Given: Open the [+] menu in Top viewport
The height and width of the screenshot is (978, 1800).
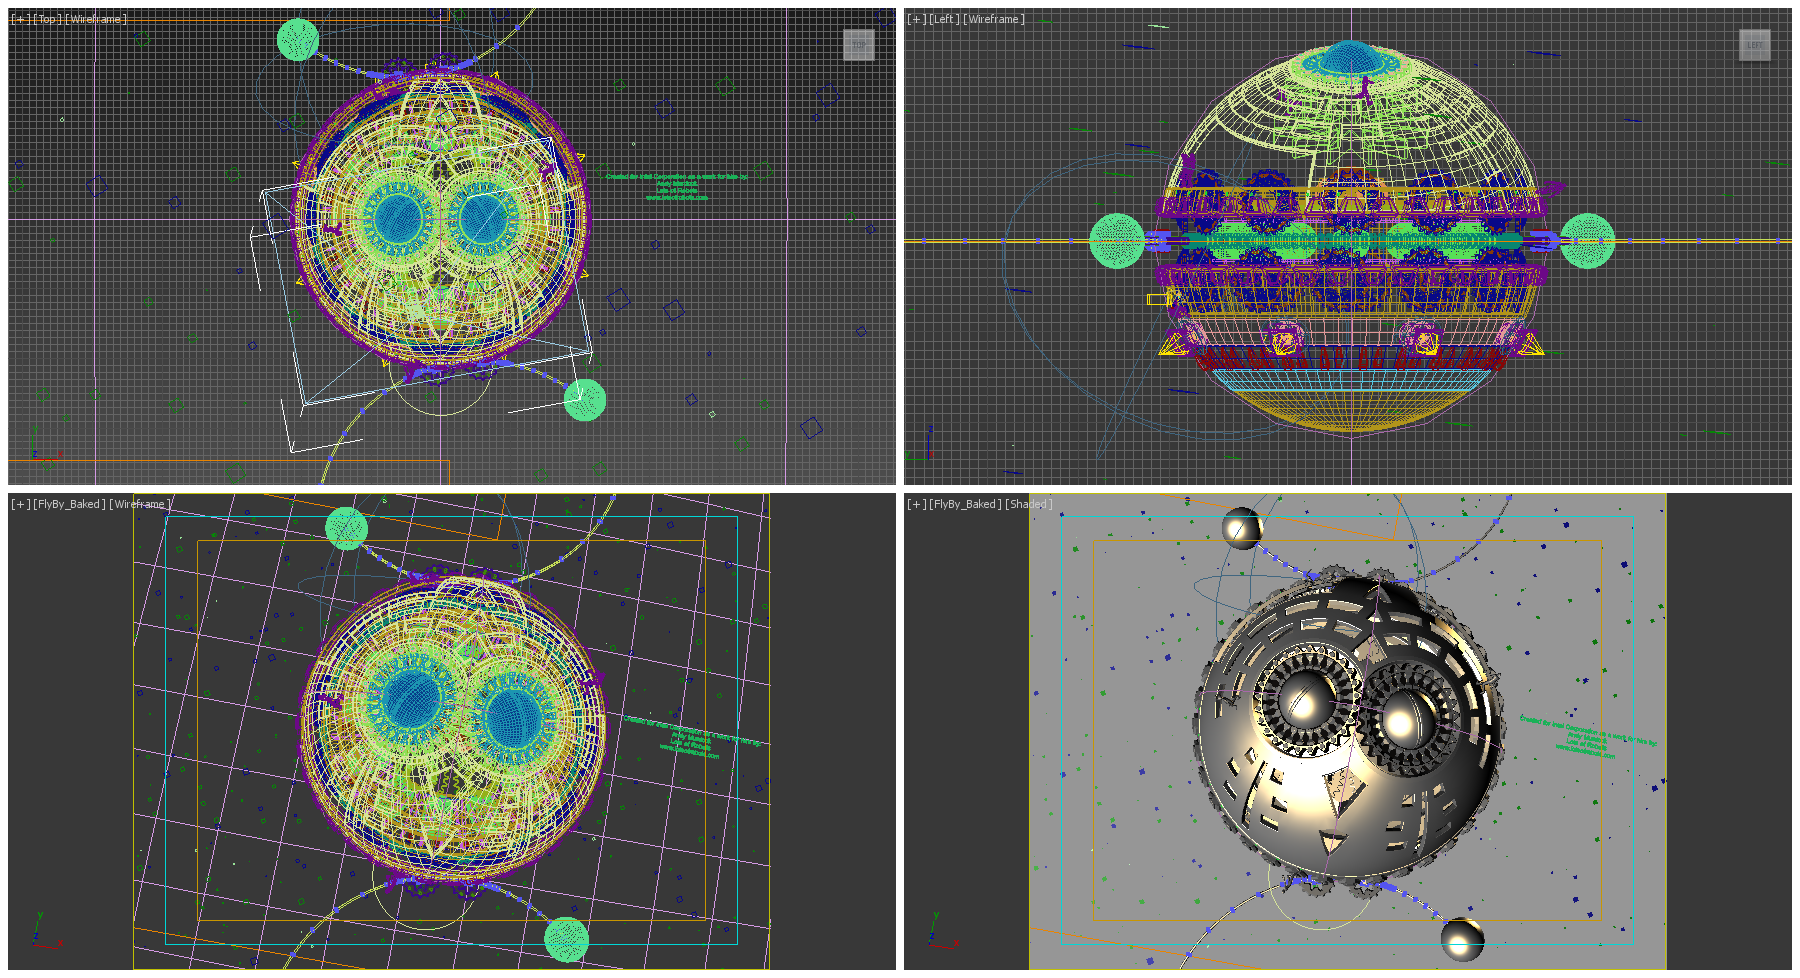Looking at the screenshot, I should (20, 19).
